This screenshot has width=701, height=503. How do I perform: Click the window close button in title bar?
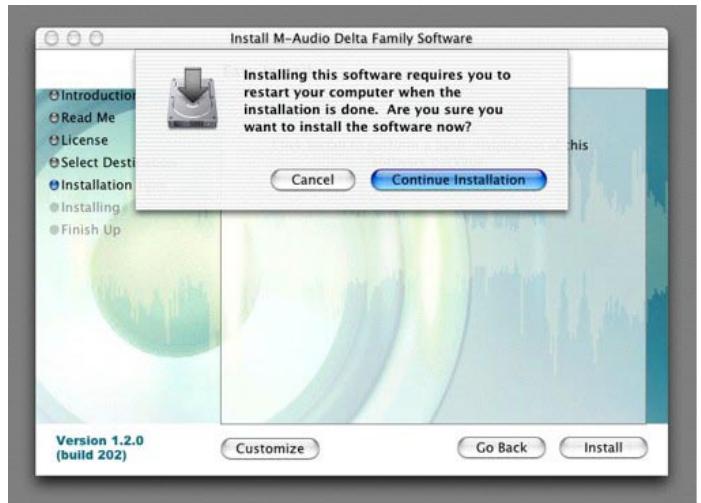(x=52, y=38)
